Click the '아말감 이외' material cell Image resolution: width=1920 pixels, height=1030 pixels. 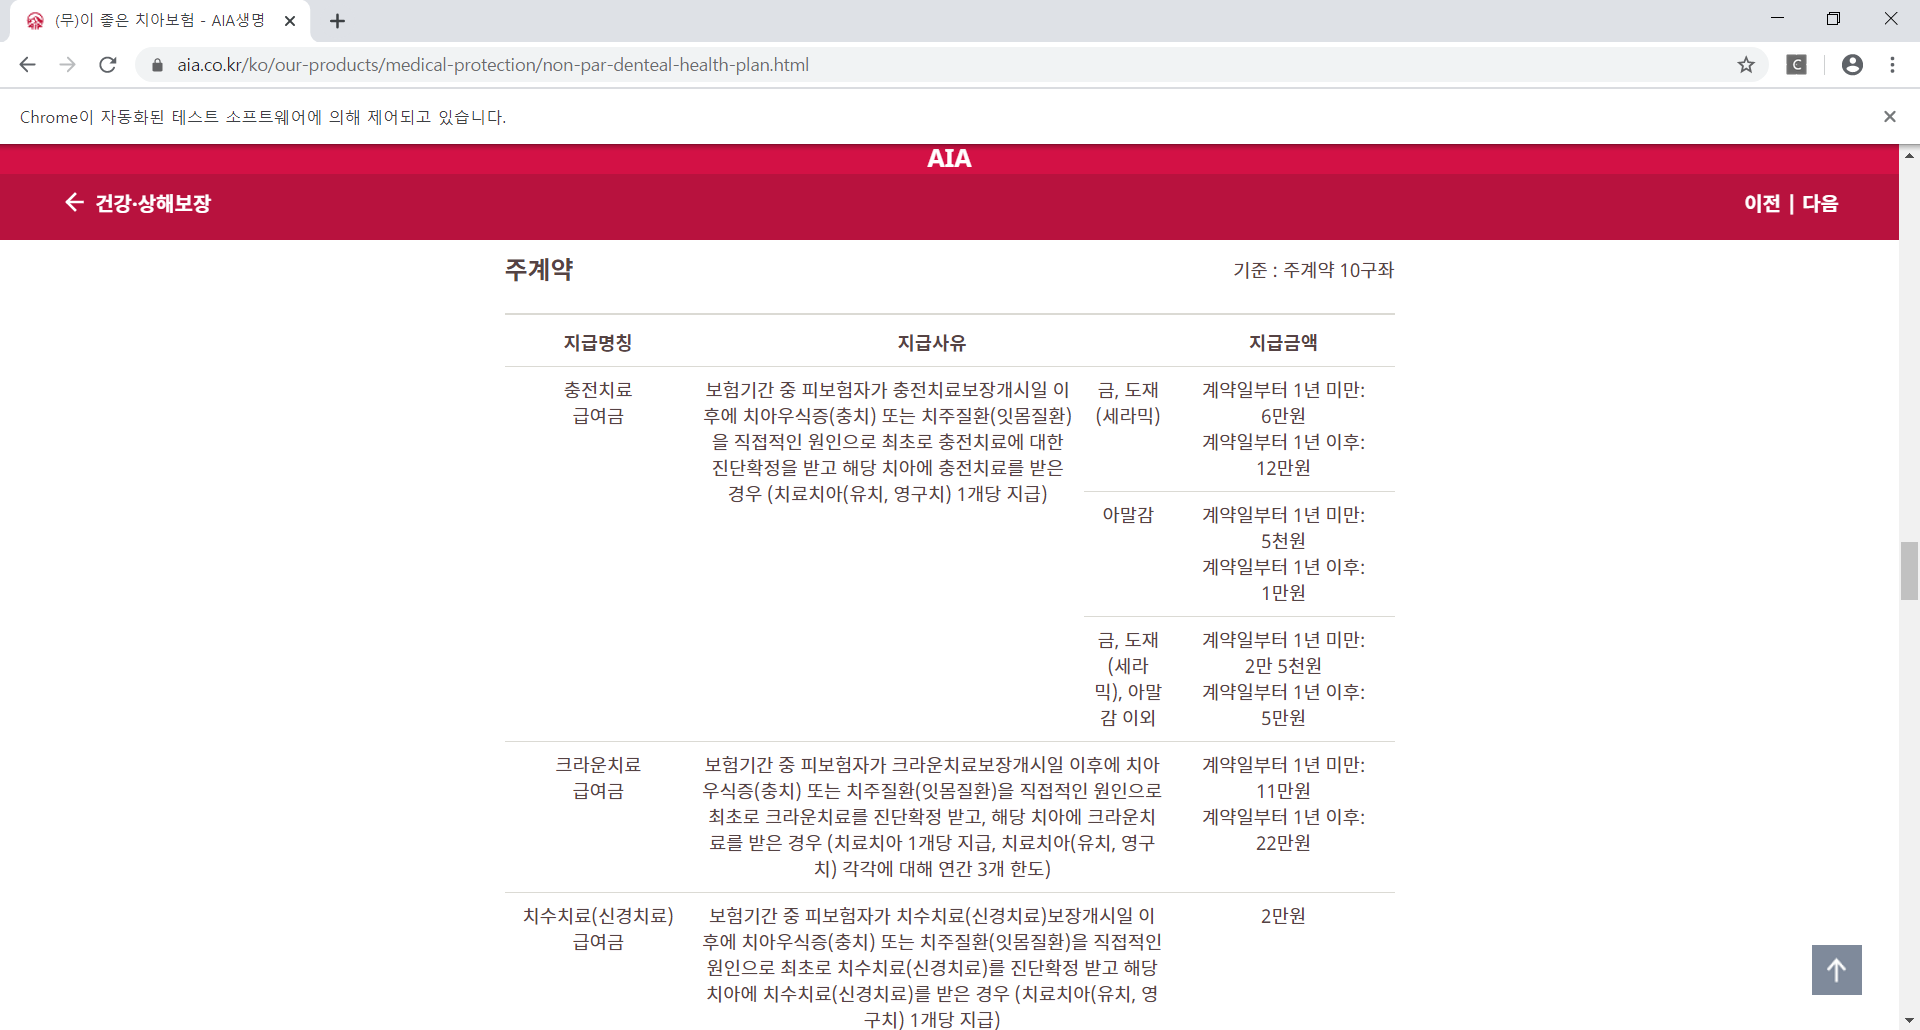[x=1128, y=679]
